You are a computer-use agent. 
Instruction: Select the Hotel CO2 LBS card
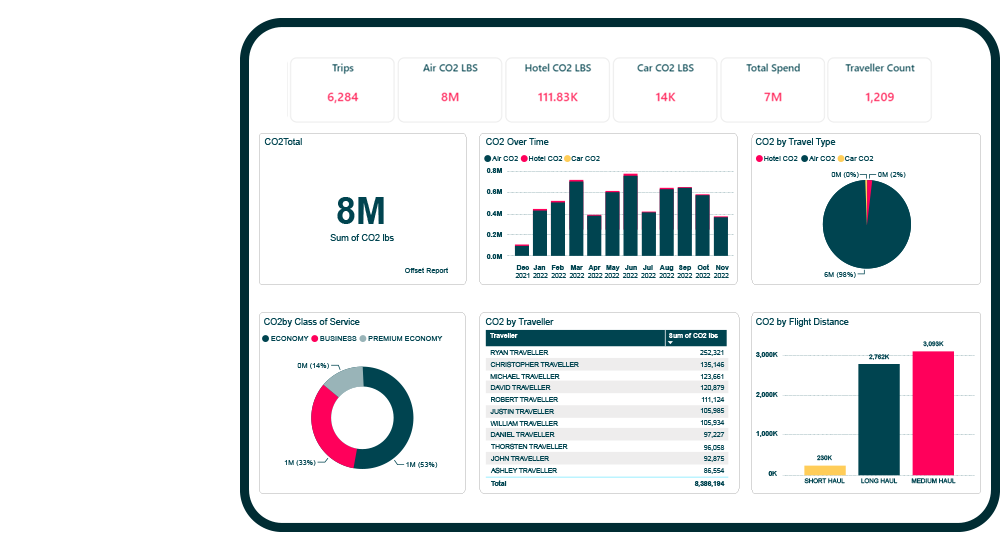[x=557, y=89]
